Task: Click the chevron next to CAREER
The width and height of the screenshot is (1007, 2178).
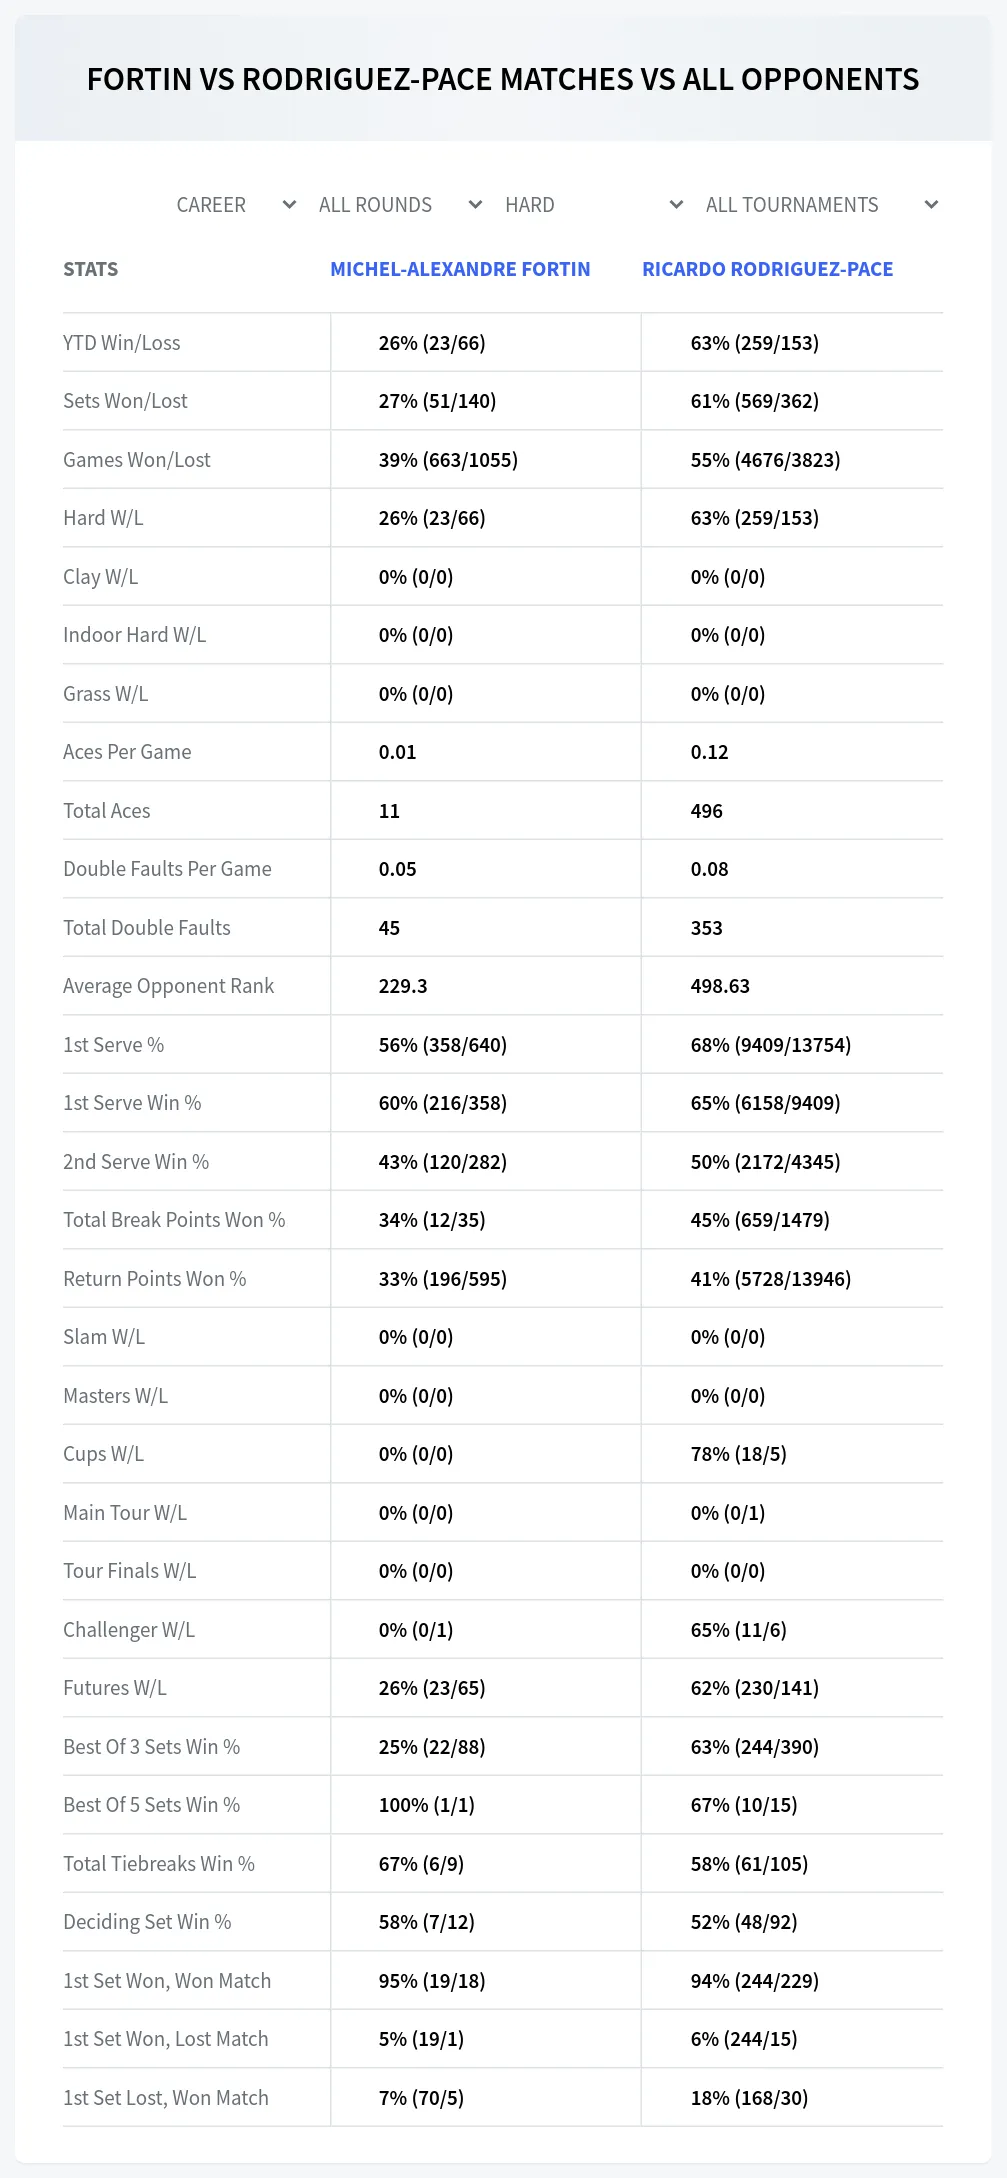Action: tap(289, 205)
